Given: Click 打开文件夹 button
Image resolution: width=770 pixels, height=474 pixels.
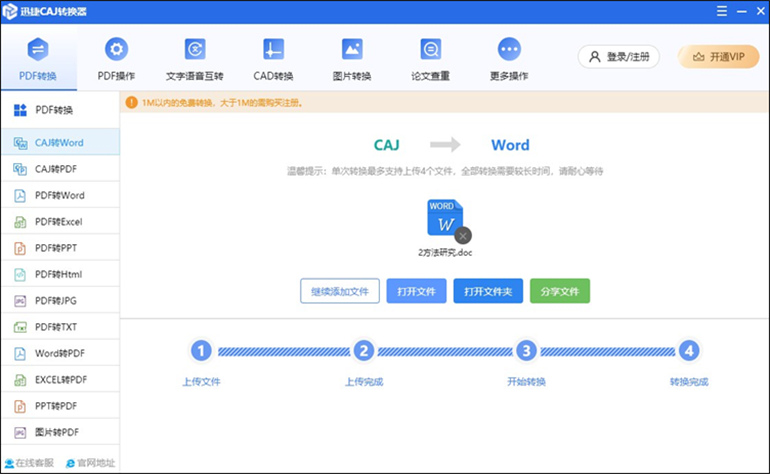Looking at the screenshot, I should pos(488,291).
